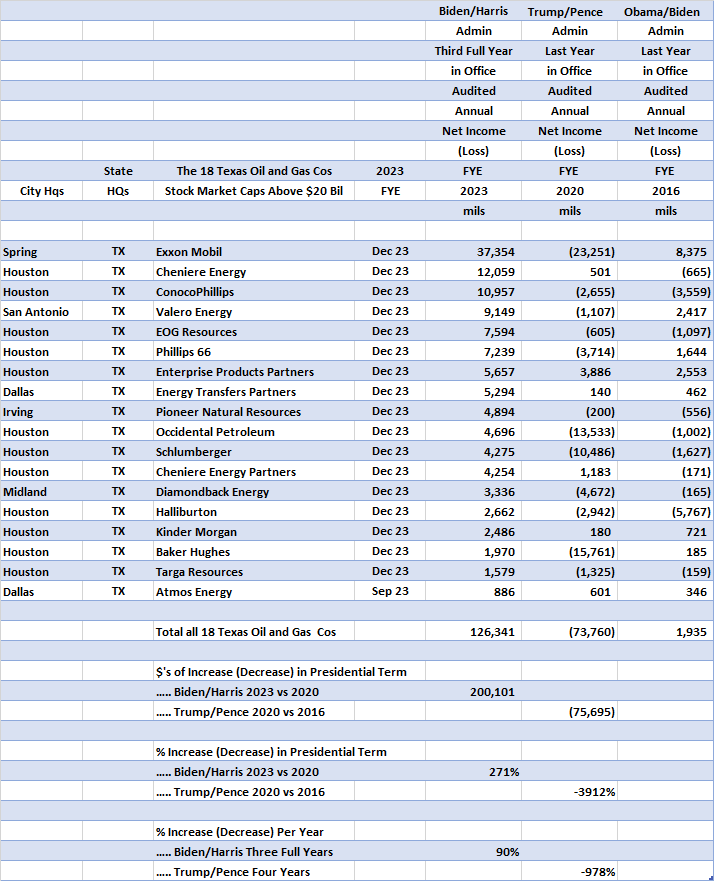Click Enterprise Products Partners cell
This screenshot has width=714, height=881.
[x=254, y=371]
